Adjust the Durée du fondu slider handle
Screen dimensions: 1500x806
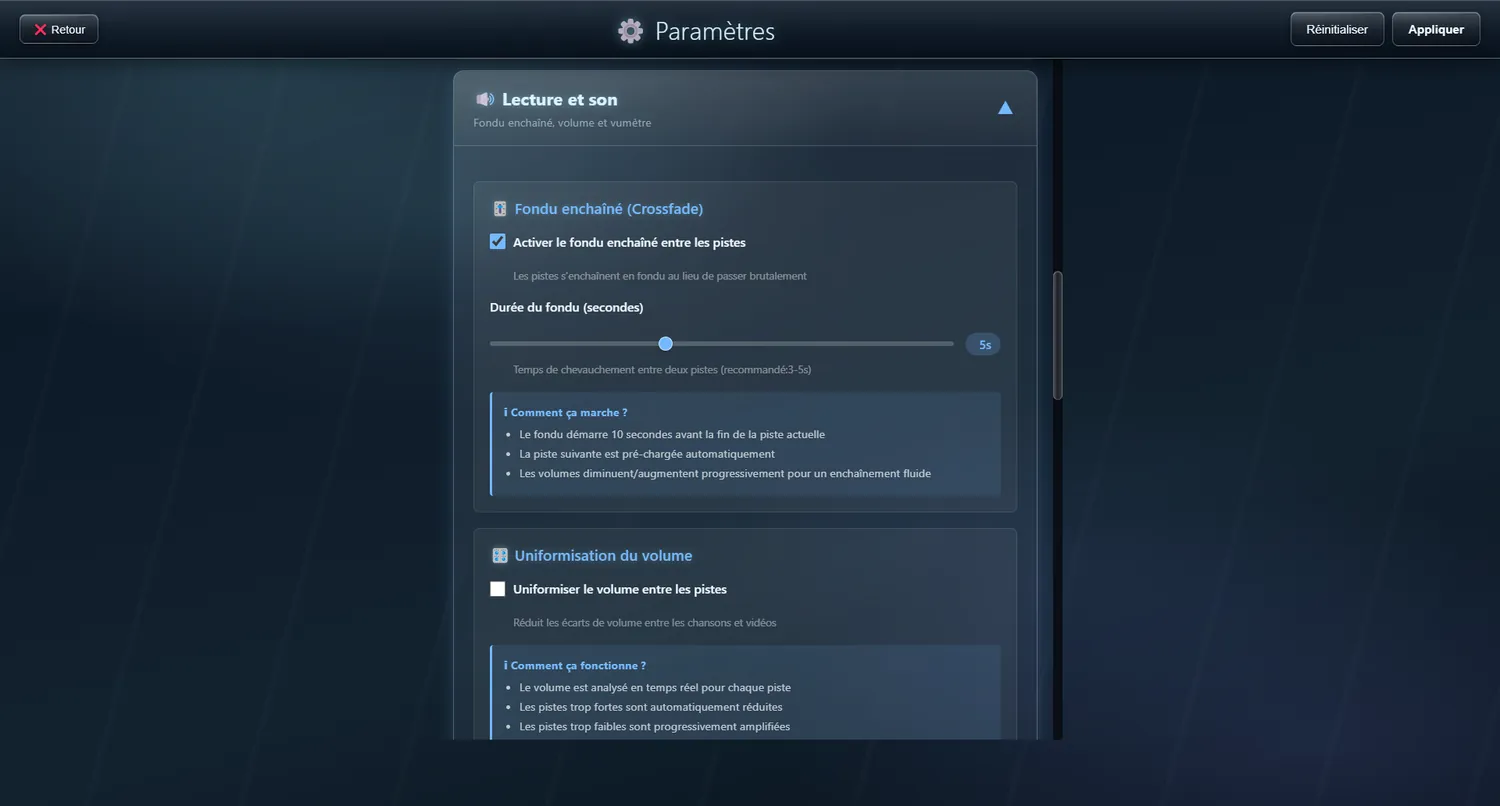[666, 344]
